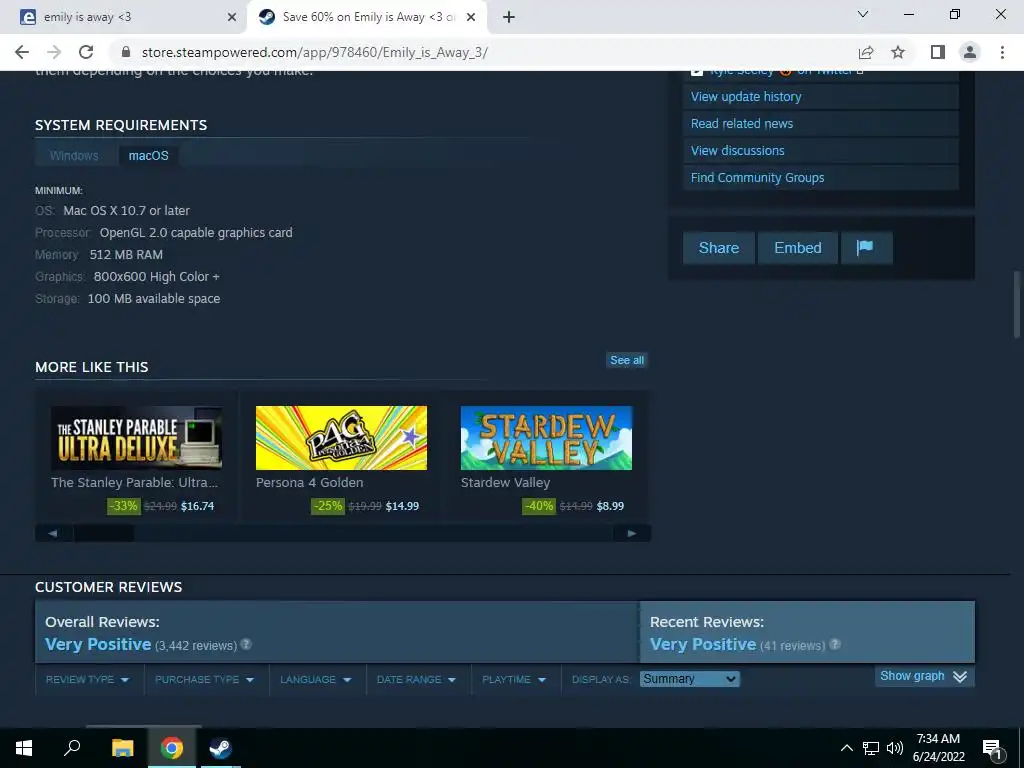Bookmark this page with the star icon

click(898, 52)
